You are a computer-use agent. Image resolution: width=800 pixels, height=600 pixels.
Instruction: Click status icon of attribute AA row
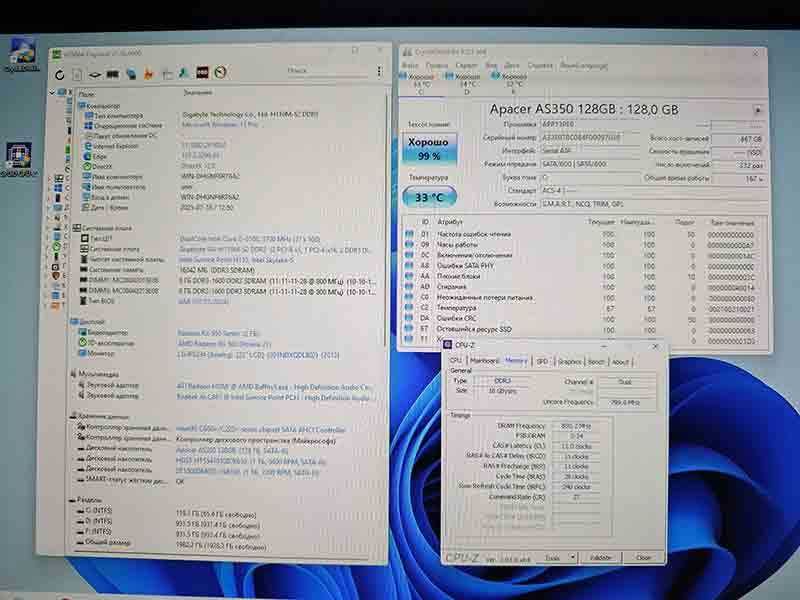click(x=409, y=276)
